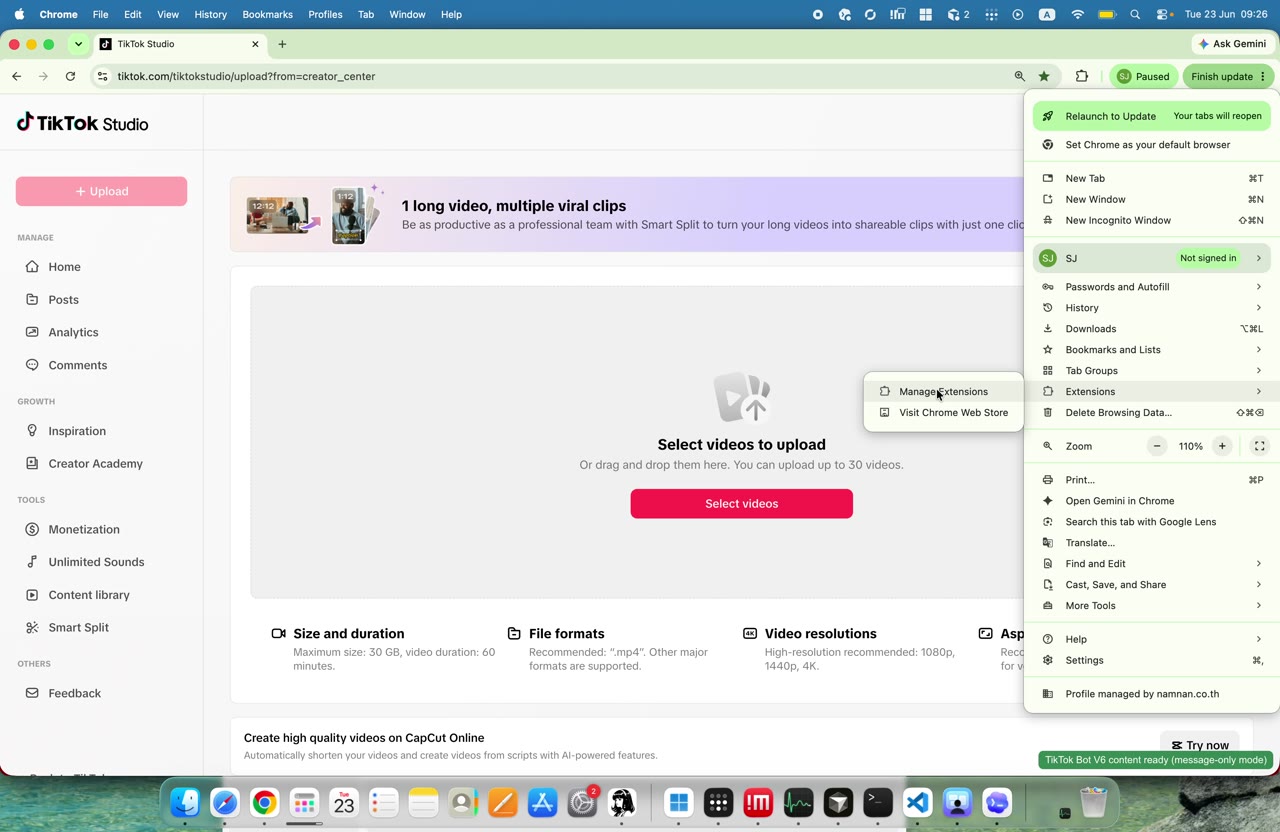Expand Cast, Save, and Share submenu

coord(1152,584)
